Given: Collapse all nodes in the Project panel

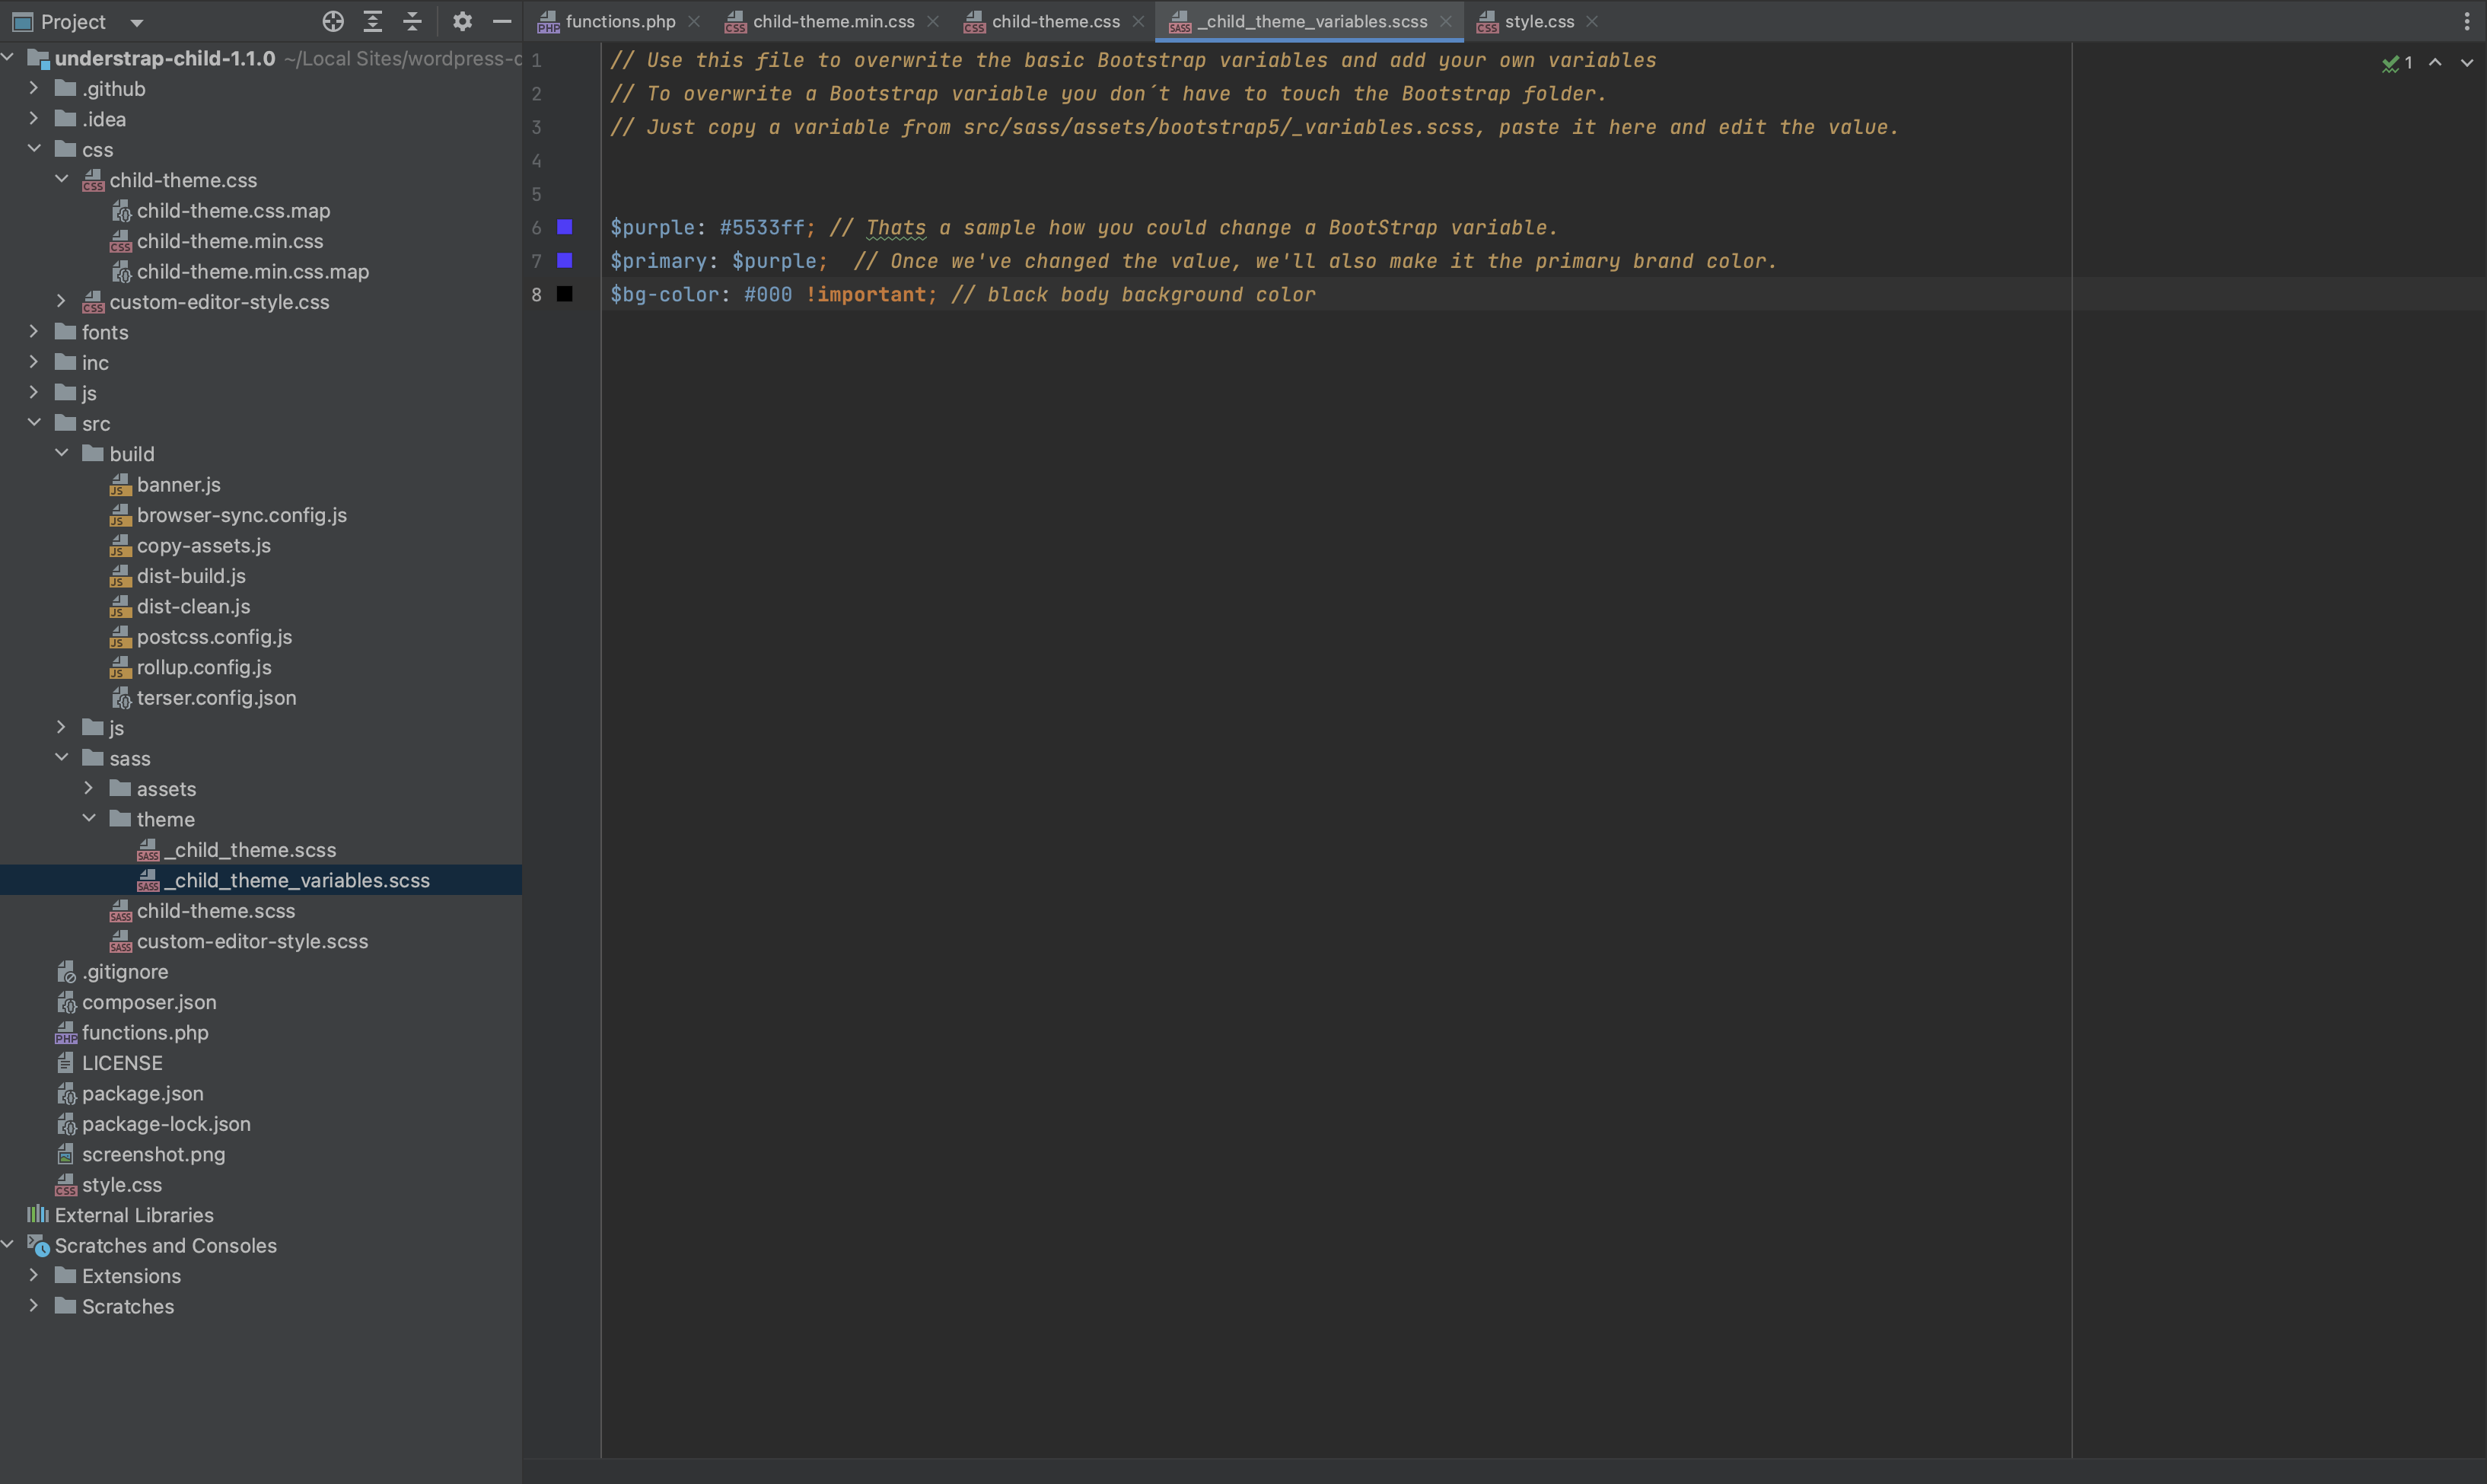Looking at the screenshot, I should [412, 21].
